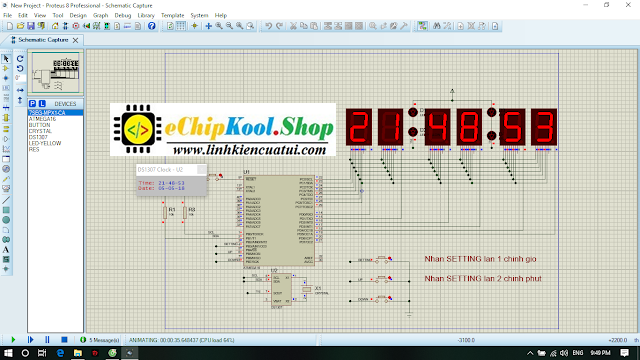Click the schematic overview thumbnail
Viewport: 640px width, 360px height.
click(x=56, y=72)
